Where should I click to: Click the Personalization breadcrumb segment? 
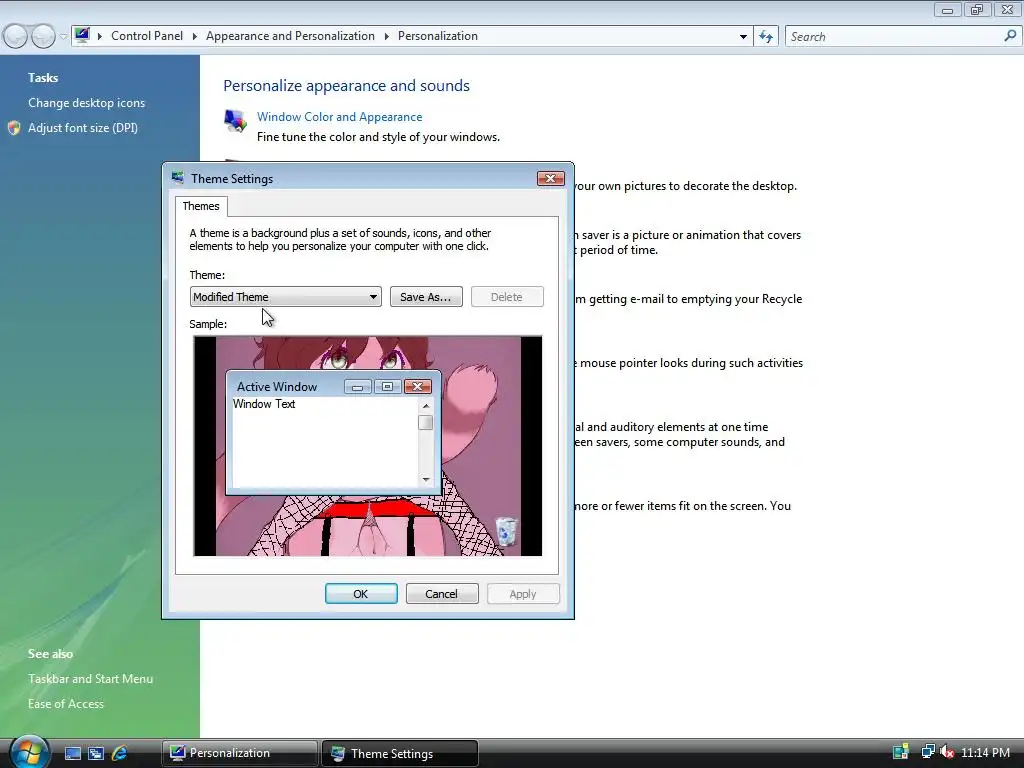coord(438,36)
